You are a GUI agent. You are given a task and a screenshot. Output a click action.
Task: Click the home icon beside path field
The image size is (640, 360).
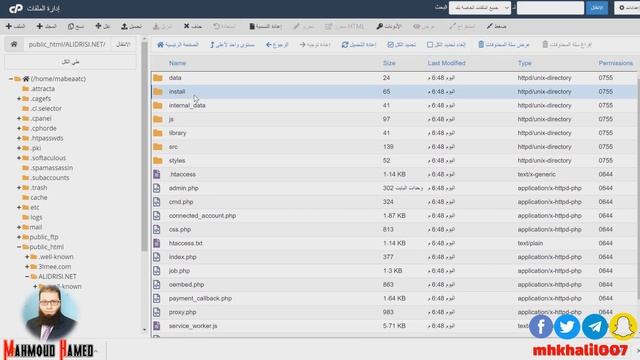[14, 44]
